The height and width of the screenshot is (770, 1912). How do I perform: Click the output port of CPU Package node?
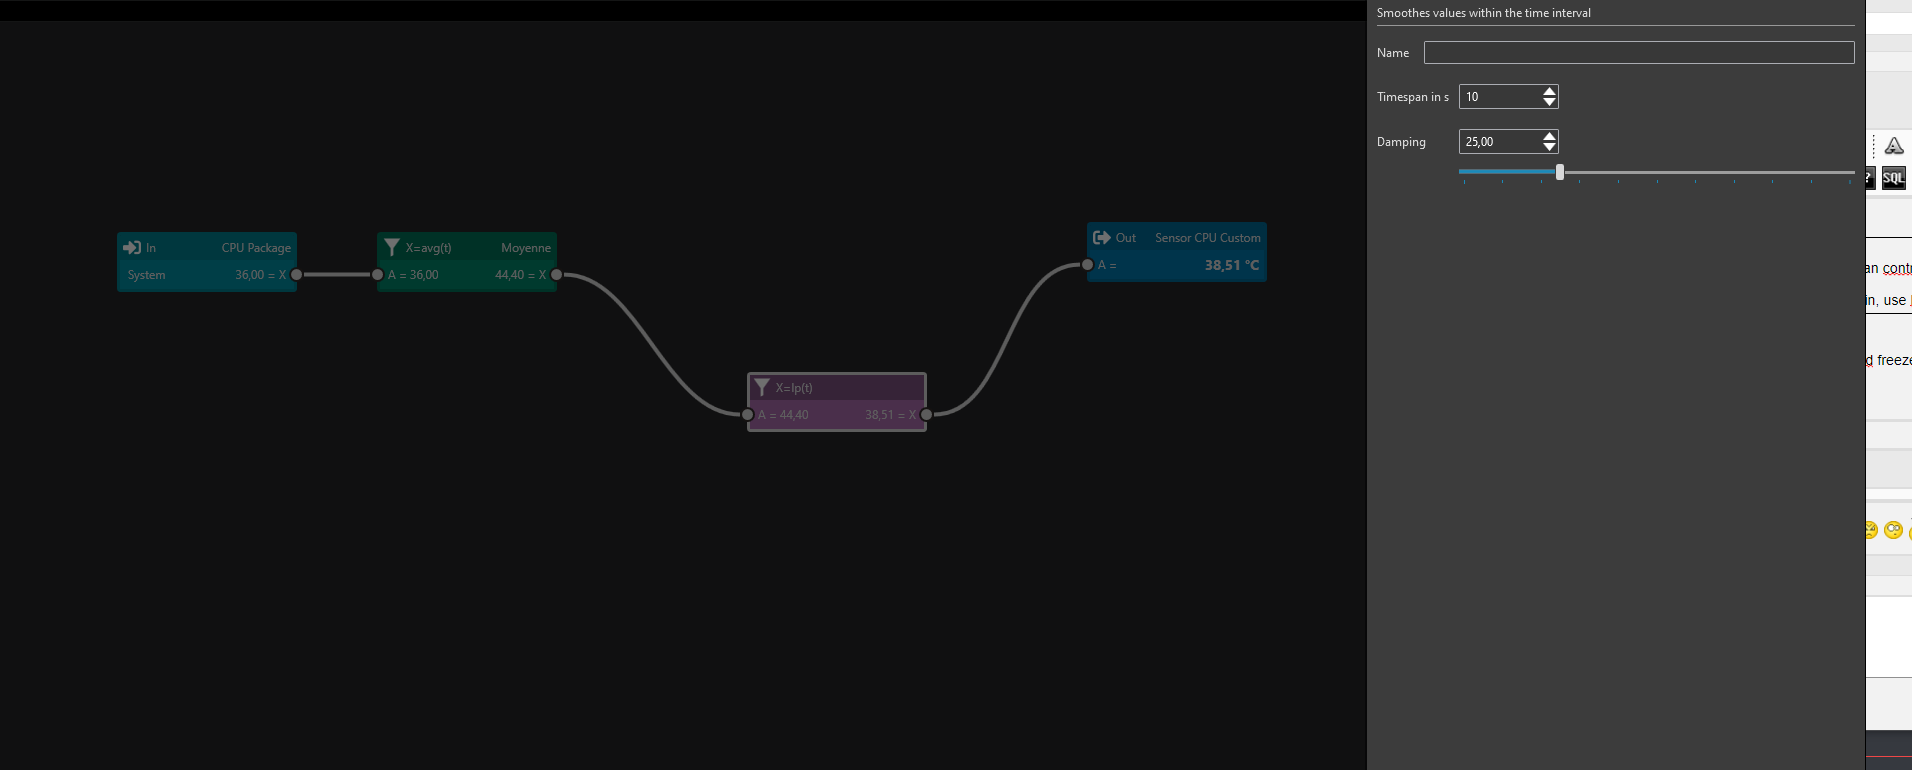click(x=297, y=275)
